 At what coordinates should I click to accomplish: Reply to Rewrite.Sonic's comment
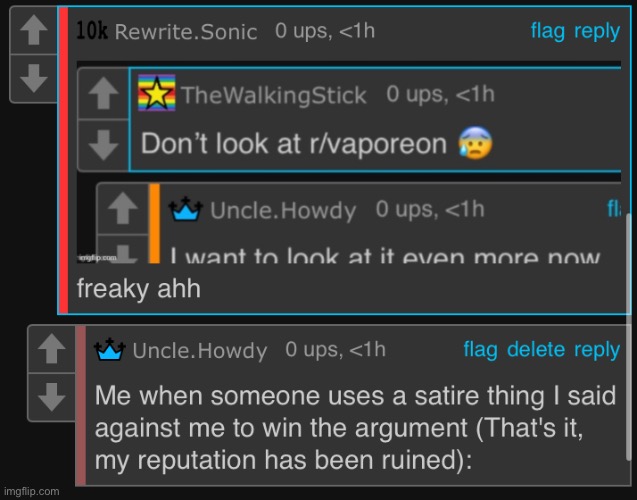coord(597,31)
